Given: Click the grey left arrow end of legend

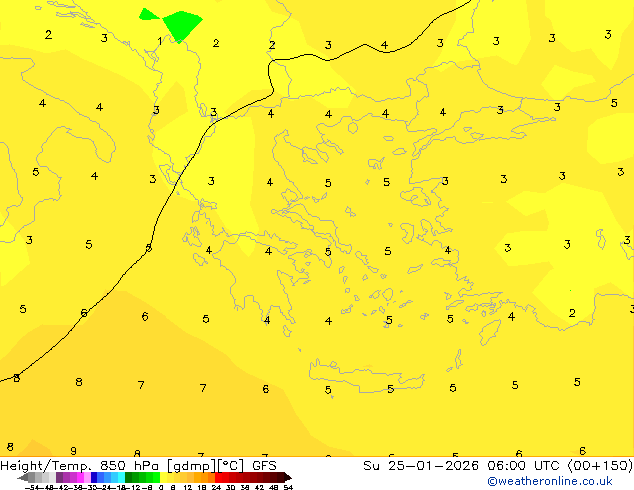Looking at the screenshot, I should (23, 477).
